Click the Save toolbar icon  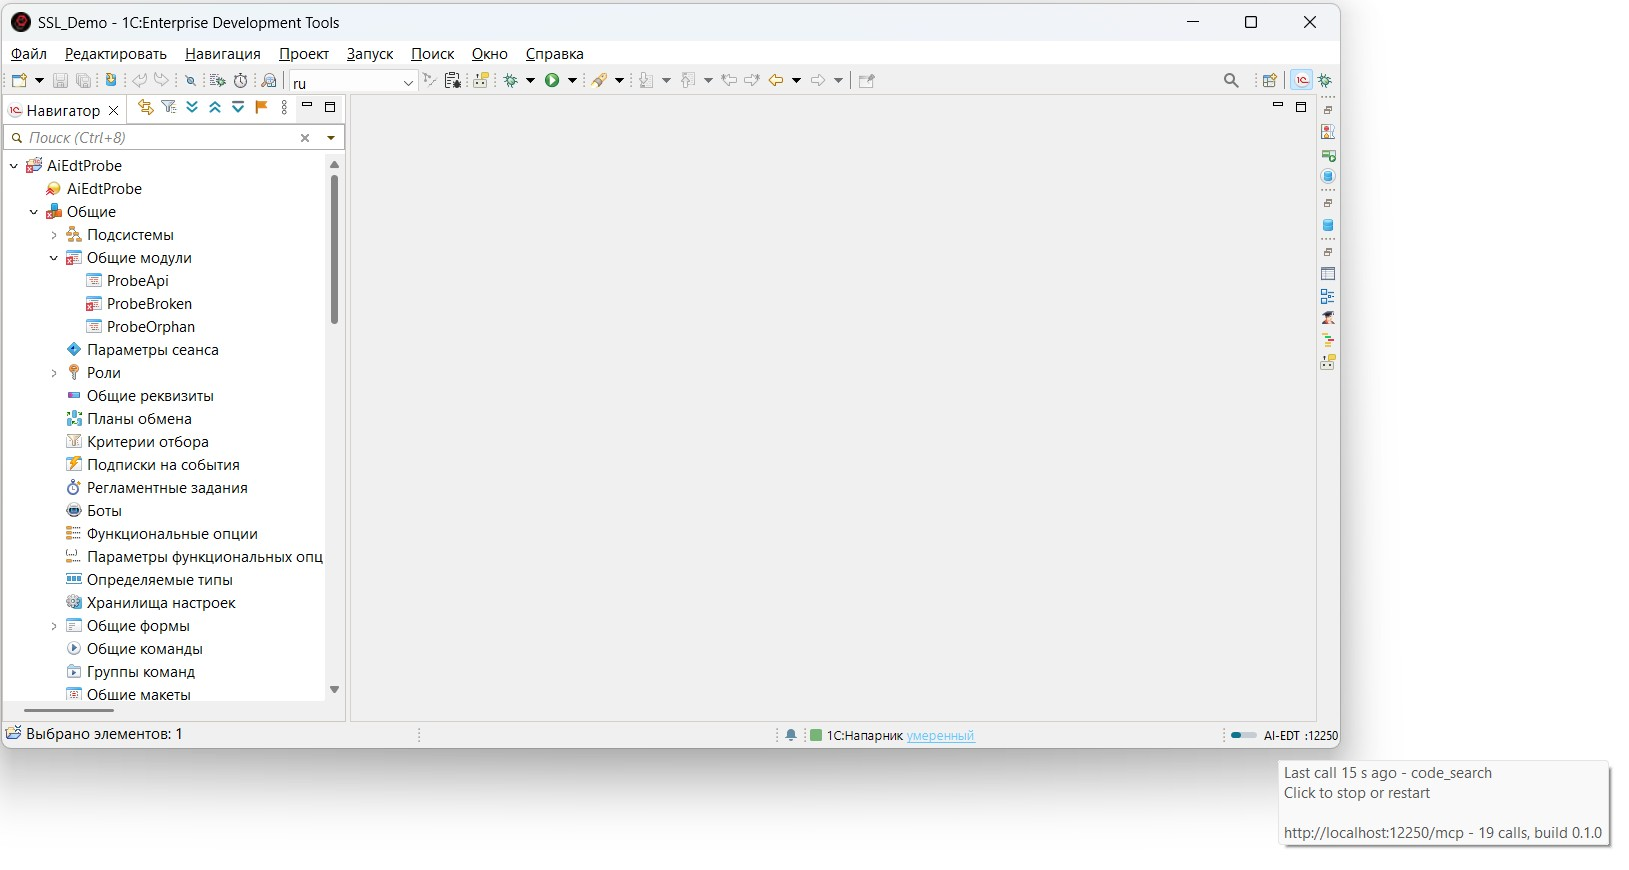pos(60,81)
